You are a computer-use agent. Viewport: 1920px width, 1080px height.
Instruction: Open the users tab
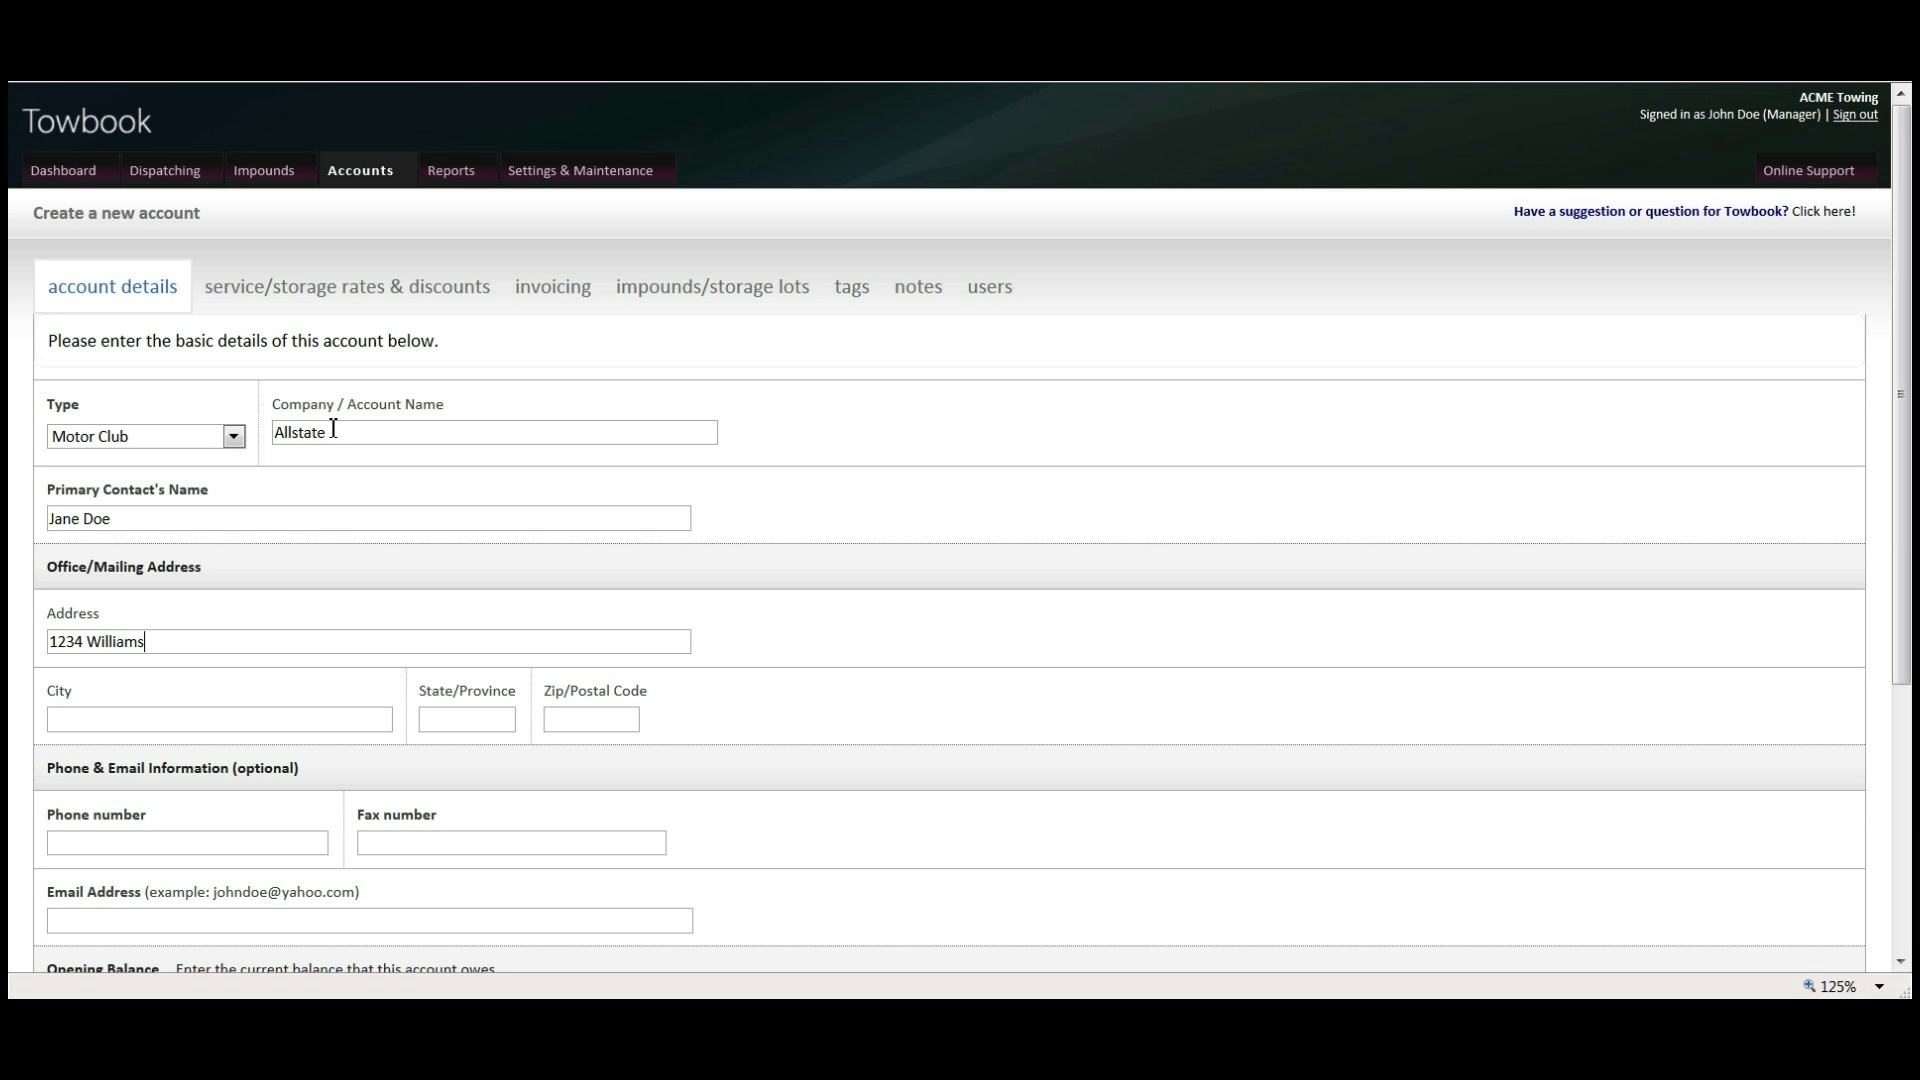click(990, 287)
